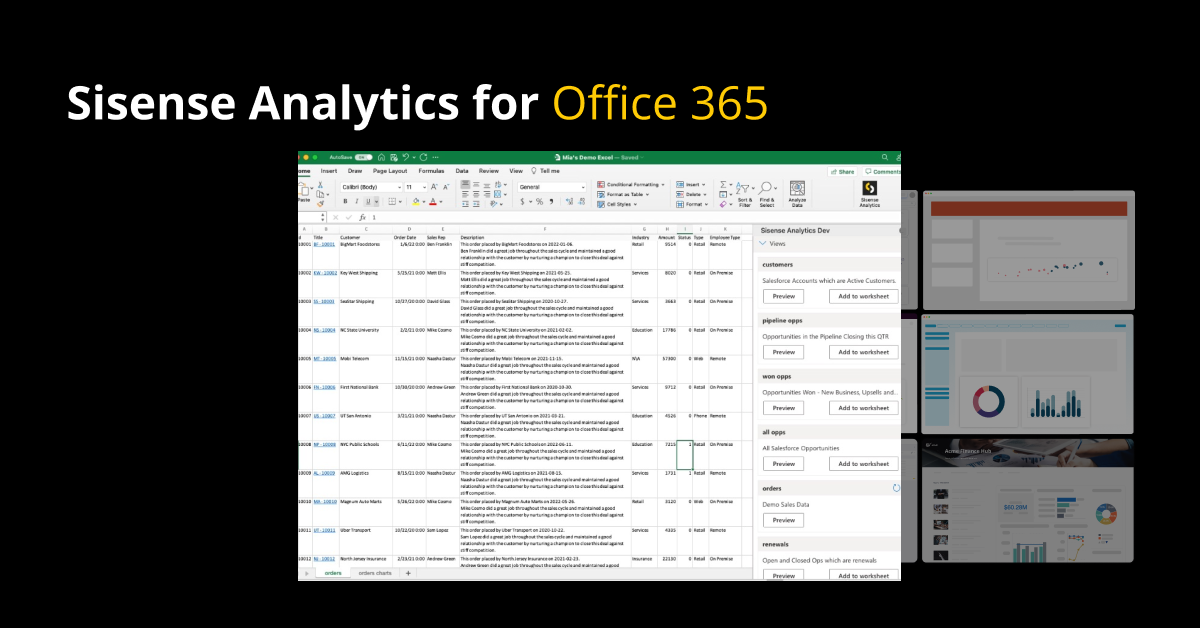
Task: Click the italic formatting icon
Action: point(356,201)
